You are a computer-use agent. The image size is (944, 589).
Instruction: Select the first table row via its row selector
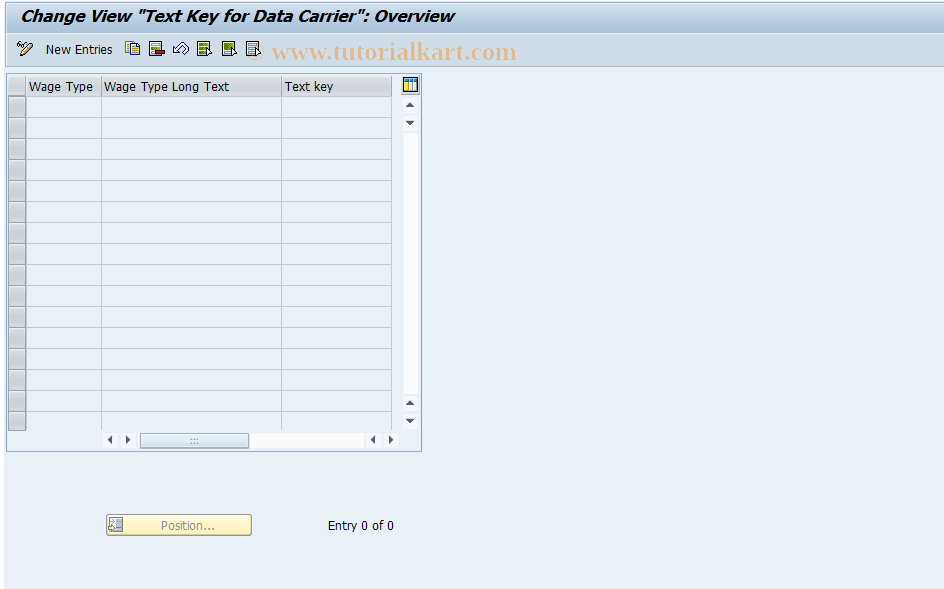(17, 107)
